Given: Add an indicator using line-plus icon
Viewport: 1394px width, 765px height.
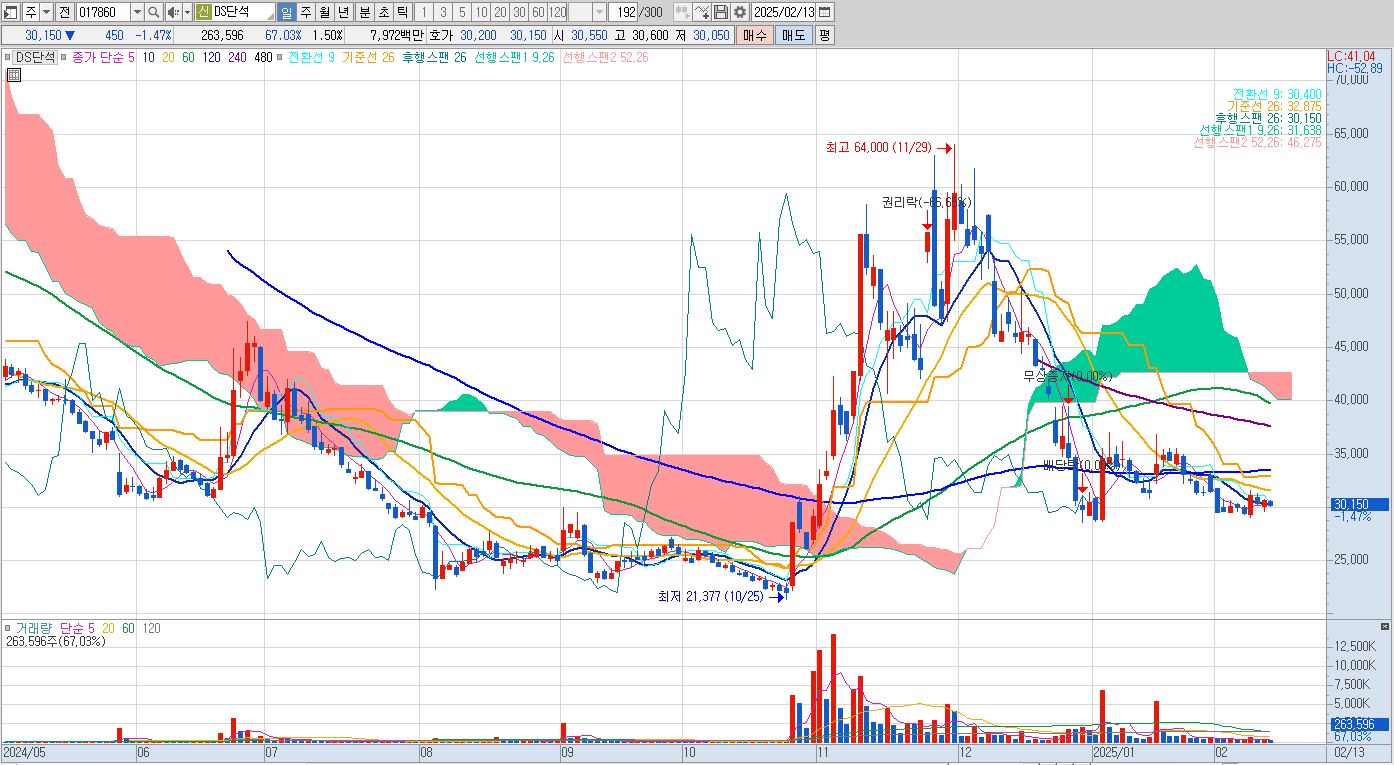Looking at the screenshot, I should point(701,12).
